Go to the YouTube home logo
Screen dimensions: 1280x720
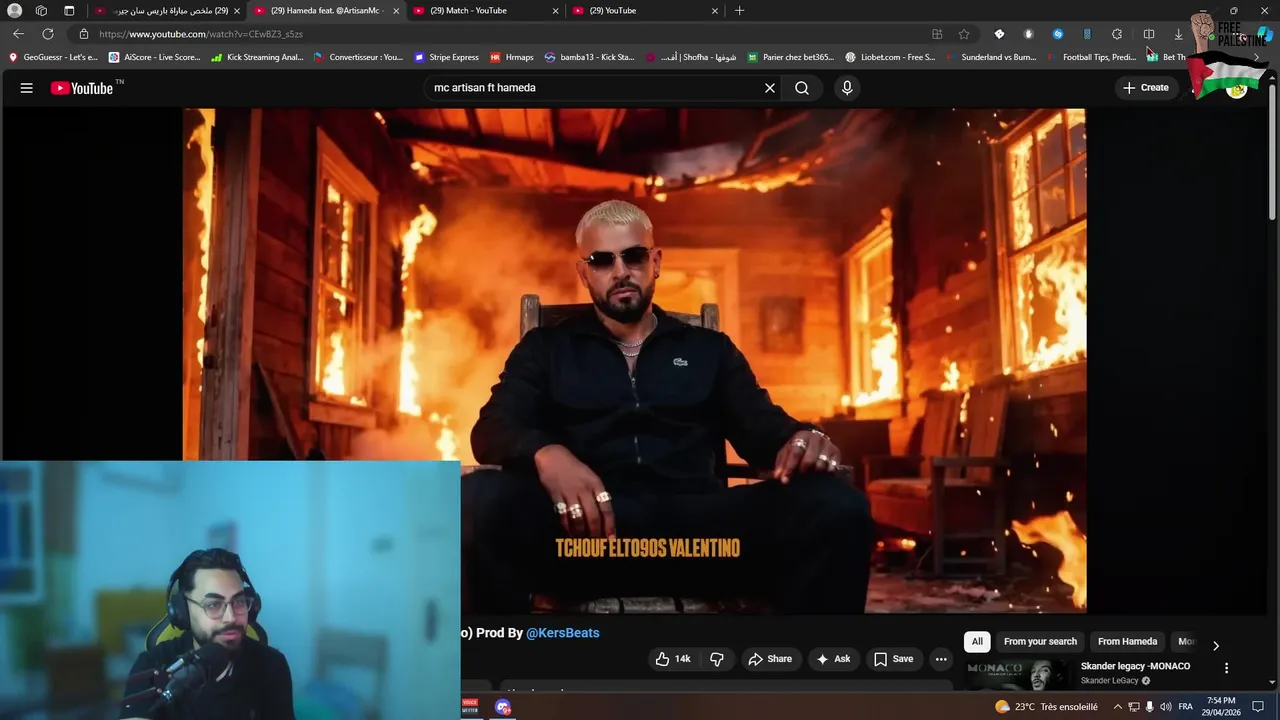pos(82,88)
